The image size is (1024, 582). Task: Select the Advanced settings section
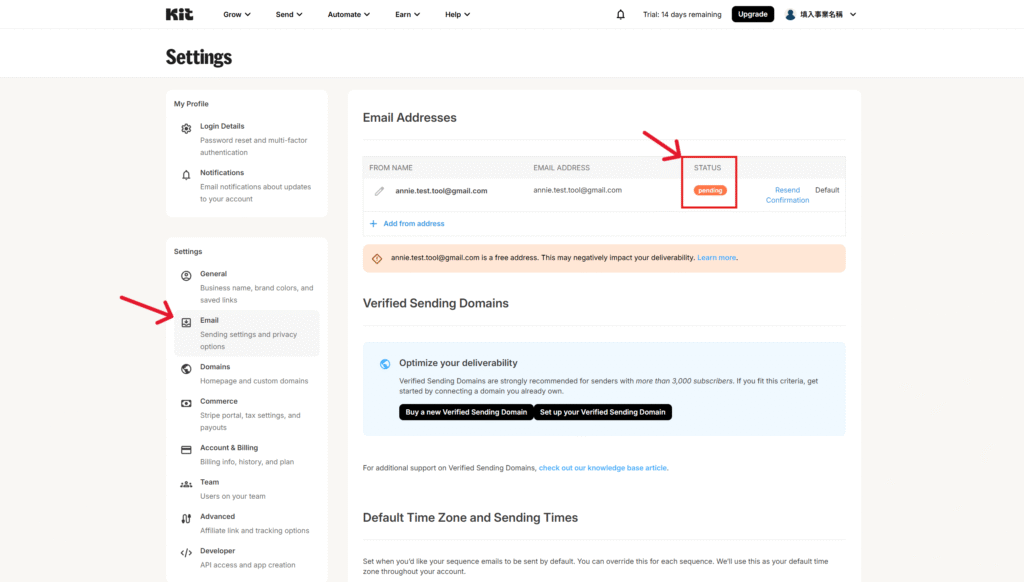coord(217,517)
